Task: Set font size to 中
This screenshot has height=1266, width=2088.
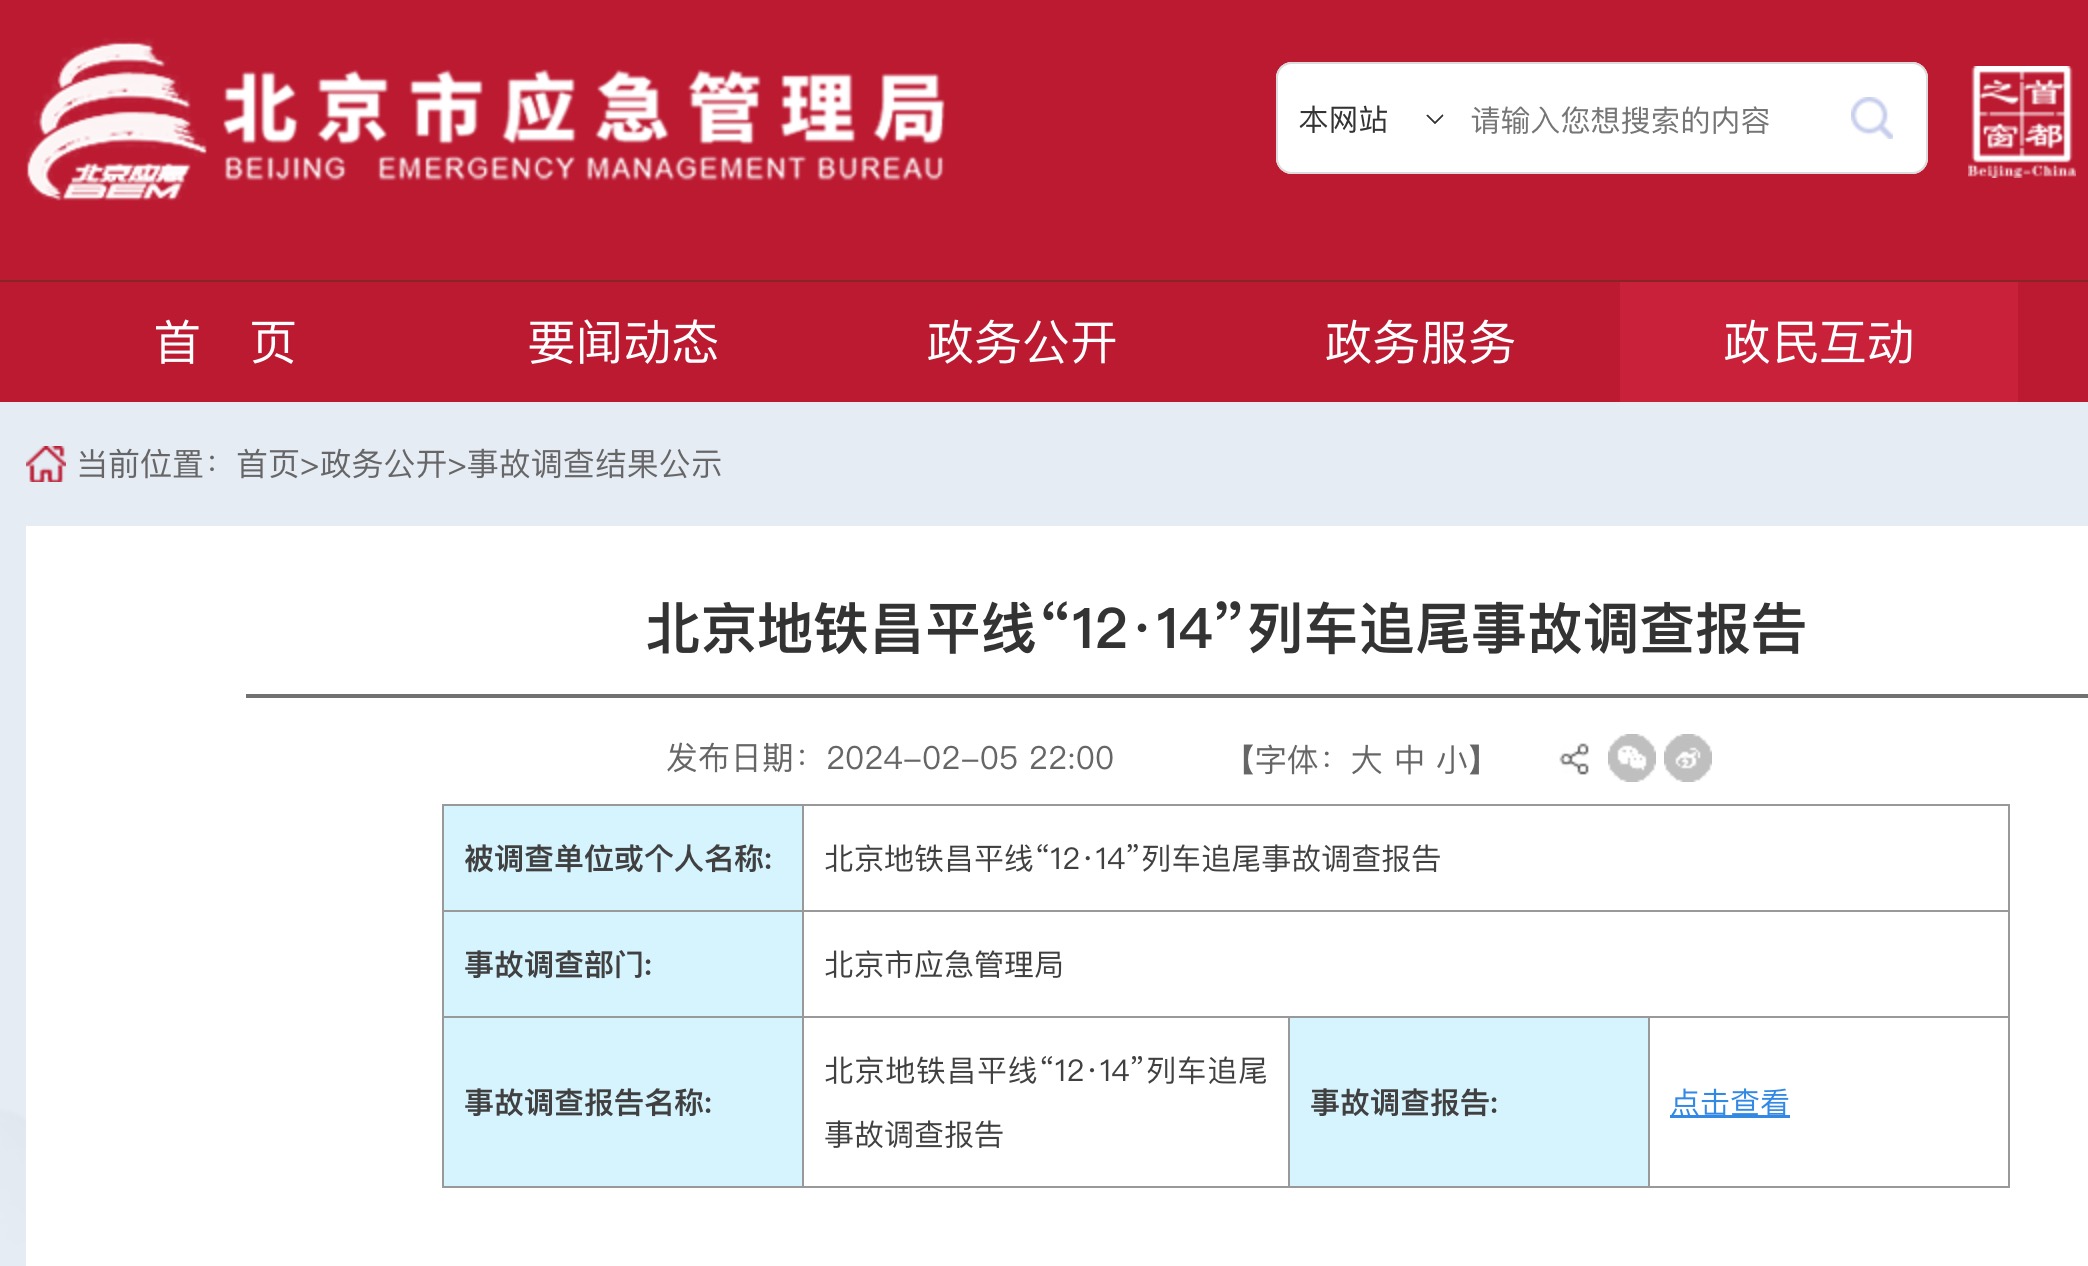Action: coord(1409,760)
